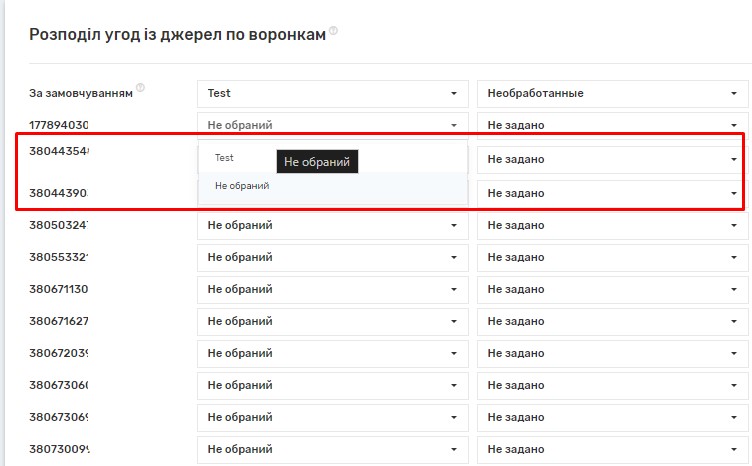Open Не задано dropdown in 177894030 row

tap(612, 125)
